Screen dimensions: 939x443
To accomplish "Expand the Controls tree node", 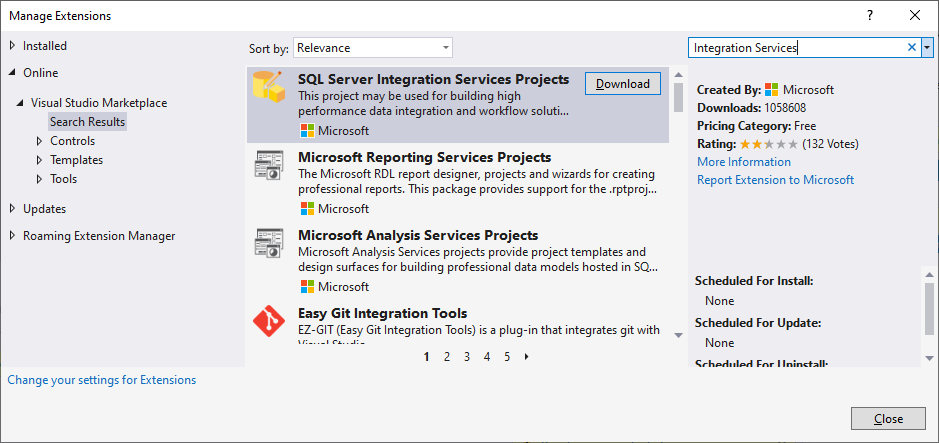I will coord(38,141).
